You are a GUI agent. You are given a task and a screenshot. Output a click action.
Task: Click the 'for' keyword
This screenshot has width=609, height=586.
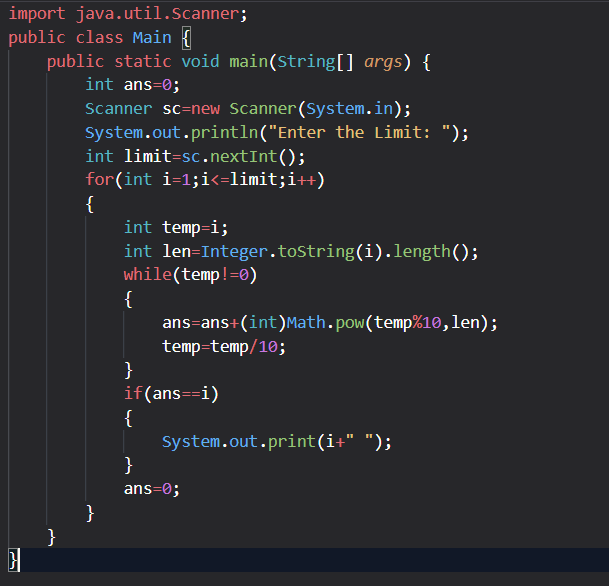click(x=100, y=180)
